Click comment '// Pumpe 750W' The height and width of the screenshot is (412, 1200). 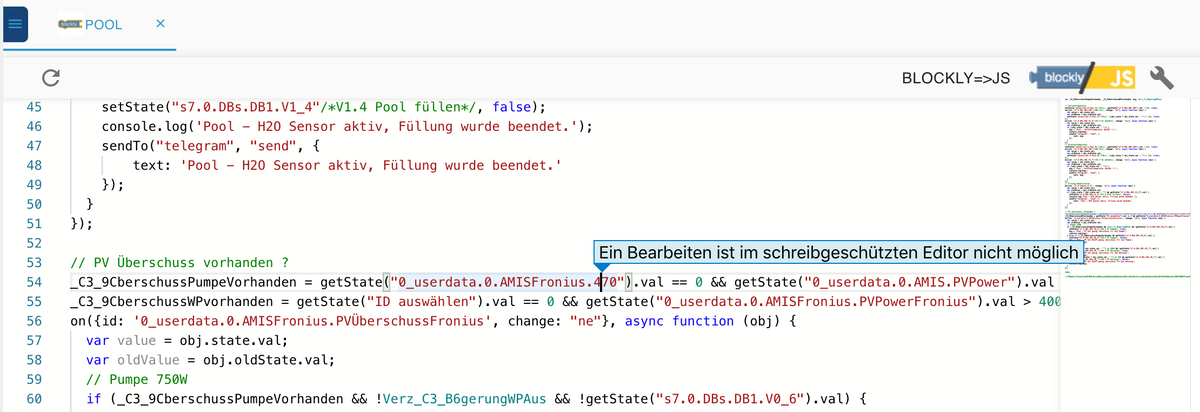pos(135,380)
